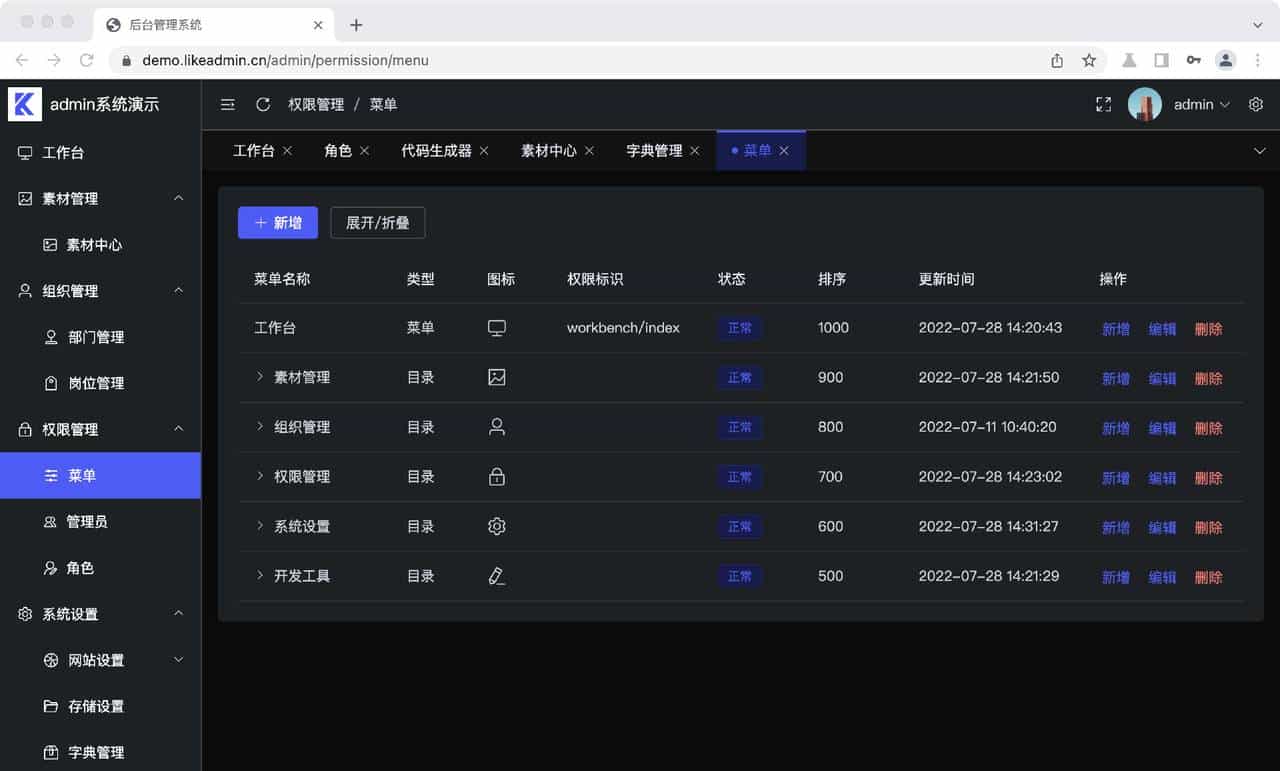Click the pen icon on the 开发工具 row

tap(497, 576)
